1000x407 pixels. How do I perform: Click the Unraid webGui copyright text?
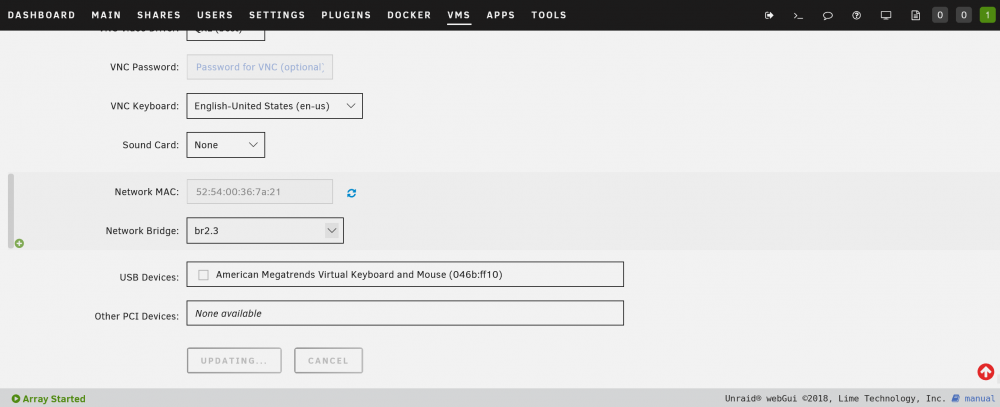(x=835, y=399)
